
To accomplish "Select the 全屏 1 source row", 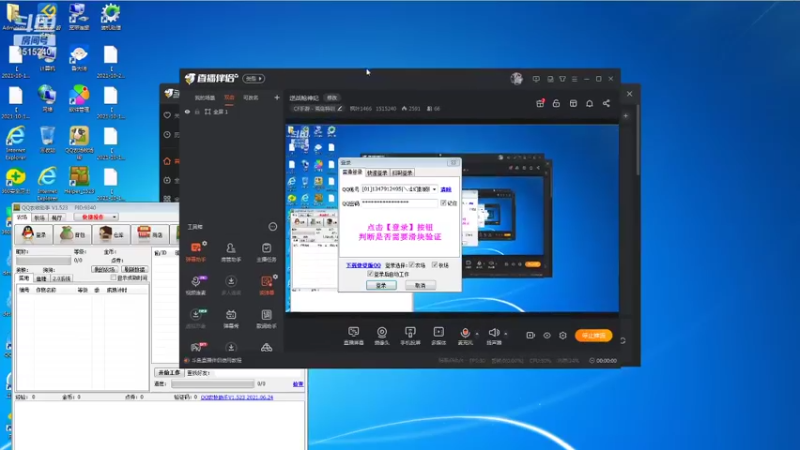I will 232,112.
